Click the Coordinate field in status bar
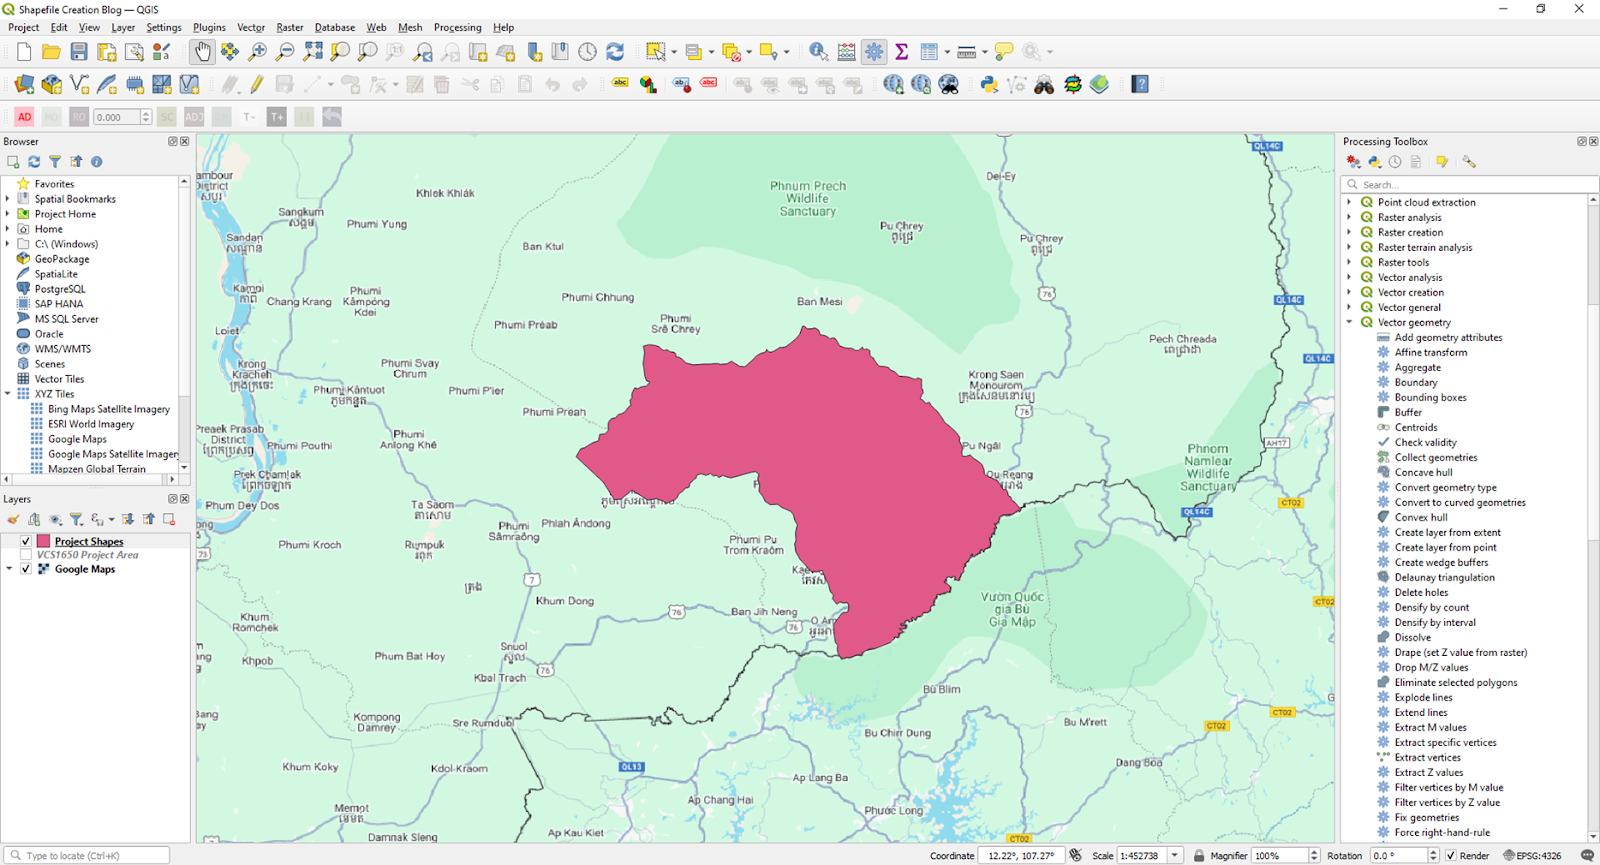Screen dimensions: 1600x865 [1020, 856]
